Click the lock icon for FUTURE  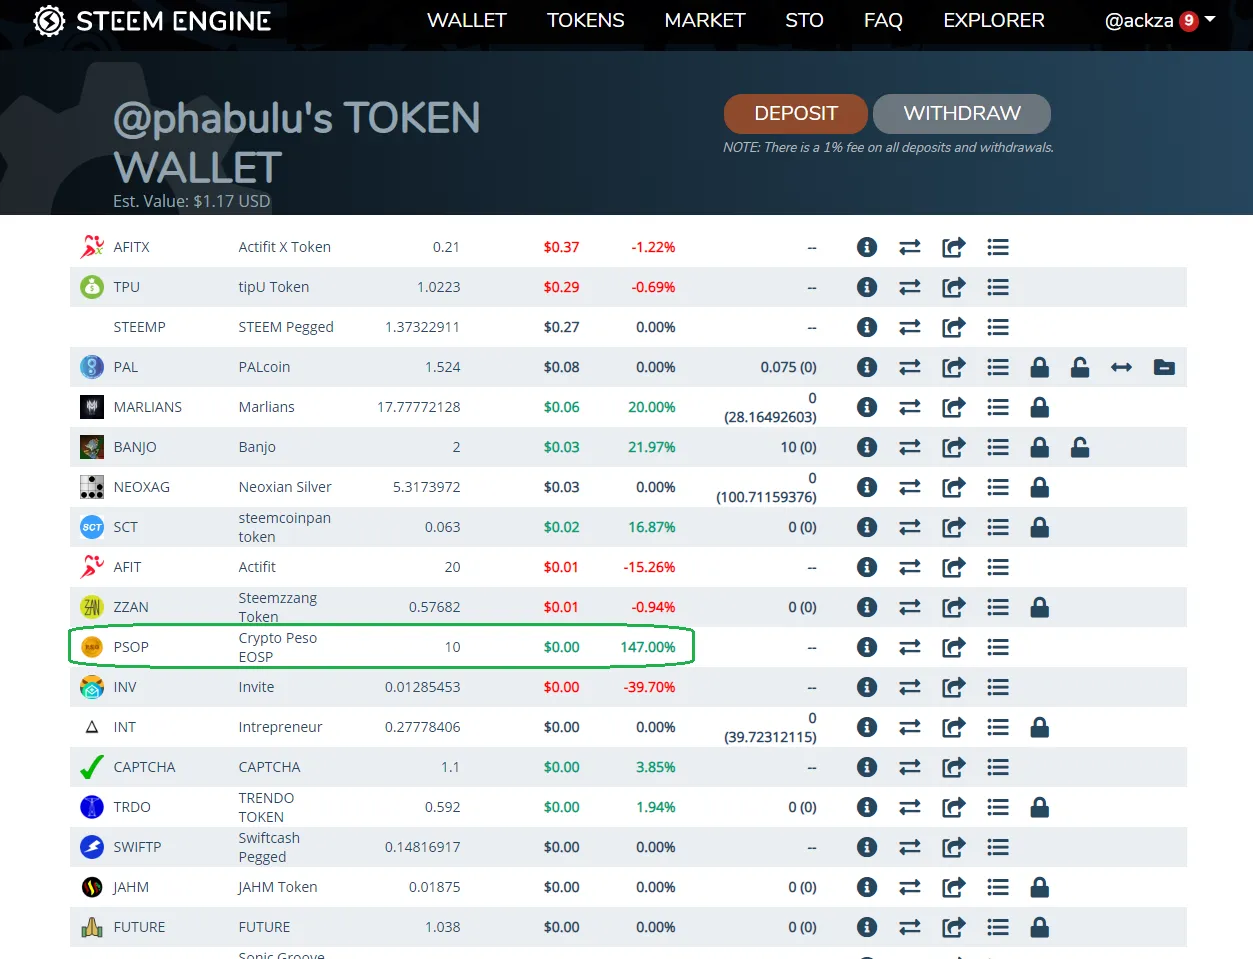(1040, 927)
